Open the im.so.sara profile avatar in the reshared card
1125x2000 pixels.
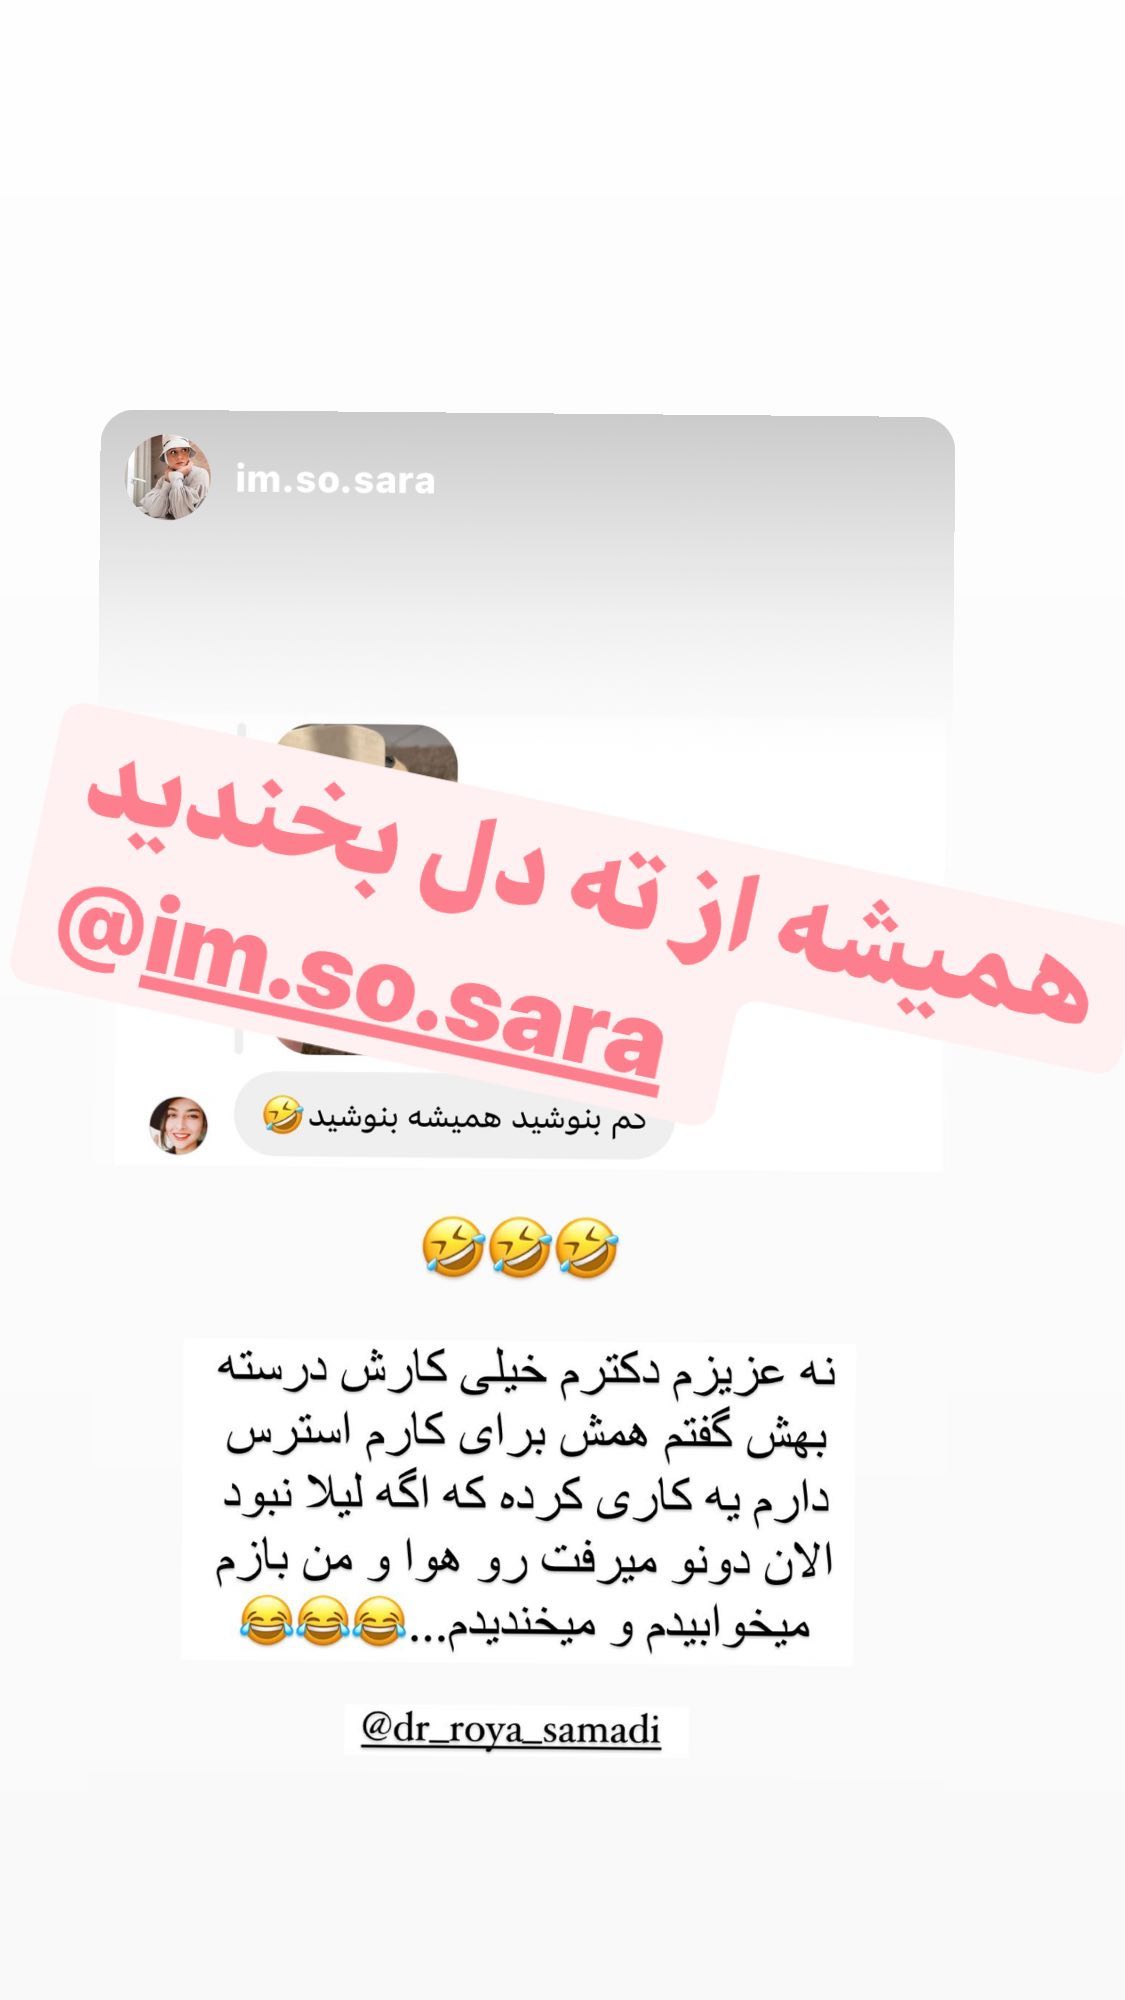point(168,477)
